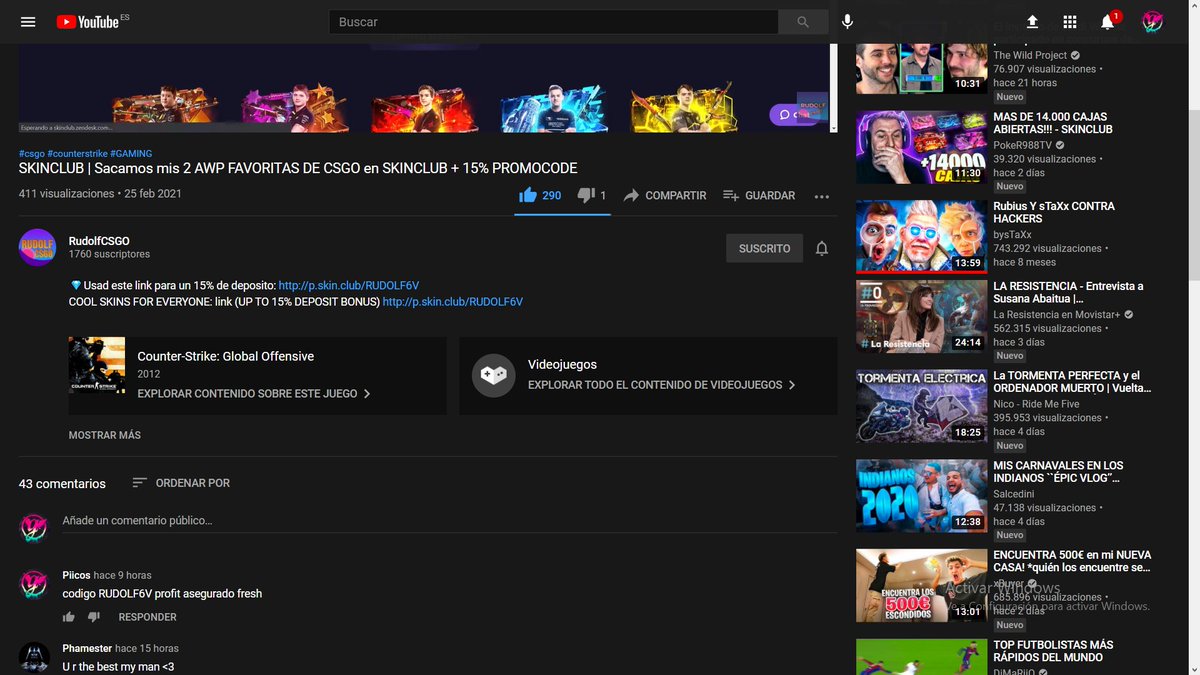This screenshot has height=675, width=1200.
Task: Open MIS CARNAVALES EN LOS INDIANOS thumbnail
Action: click(x=921, y=495)
